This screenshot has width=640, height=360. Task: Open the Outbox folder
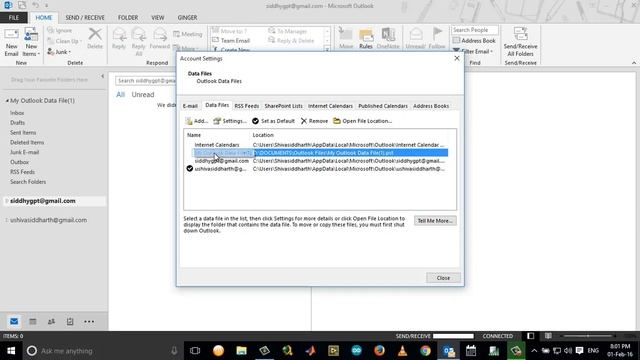pyautogui.click(x=19, y=162)
